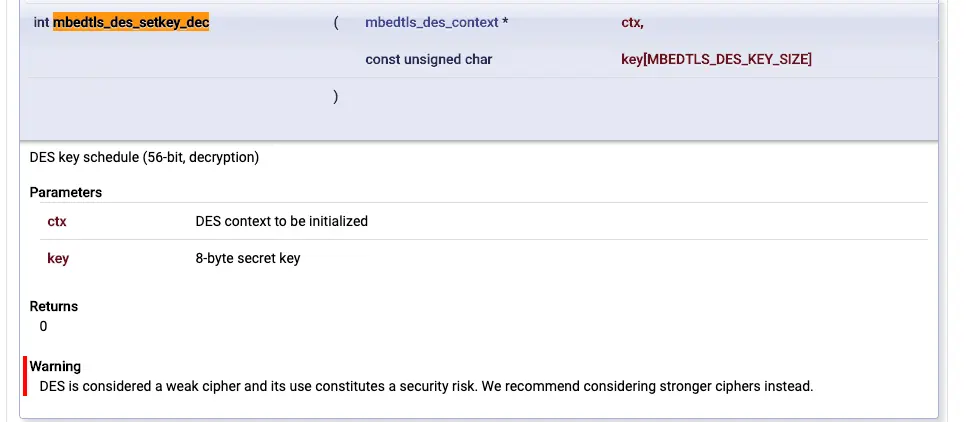
Task: Open the mbedtls_des_context type link
Action: click(431, 23)
